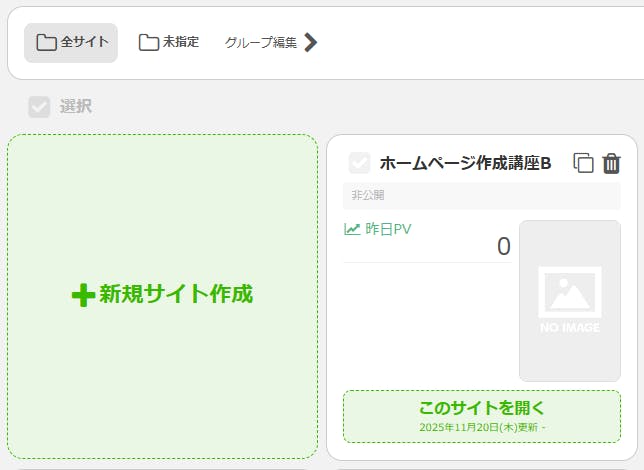Click the 全サイト folder icon
Image resolution: width=644 pixels, height=470 pixels.
(x=46, y=43)
